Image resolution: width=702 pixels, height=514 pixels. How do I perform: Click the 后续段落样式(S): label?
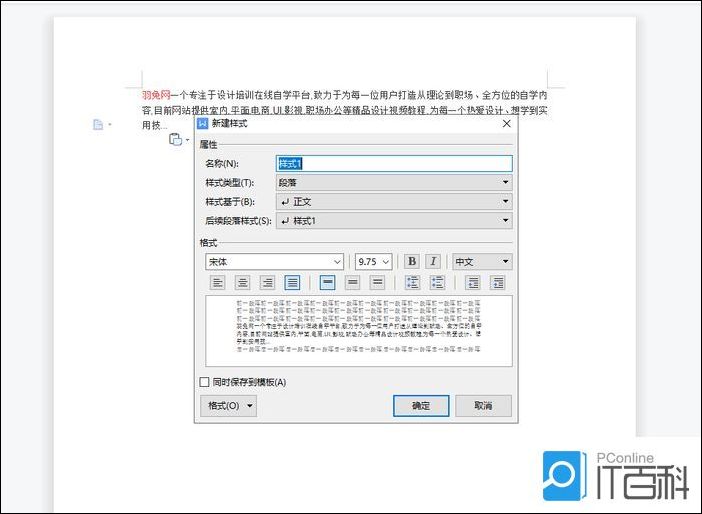(238, 221)
